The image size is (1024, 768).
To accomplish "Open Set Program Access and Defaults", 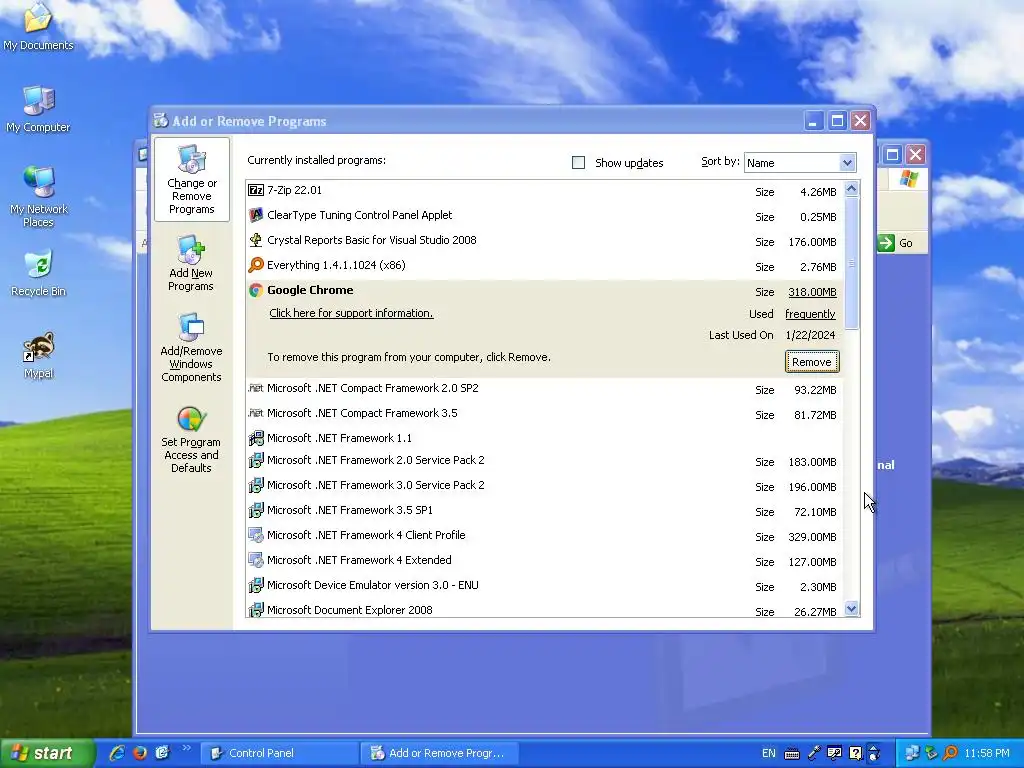I will click(x=191, y=440).
